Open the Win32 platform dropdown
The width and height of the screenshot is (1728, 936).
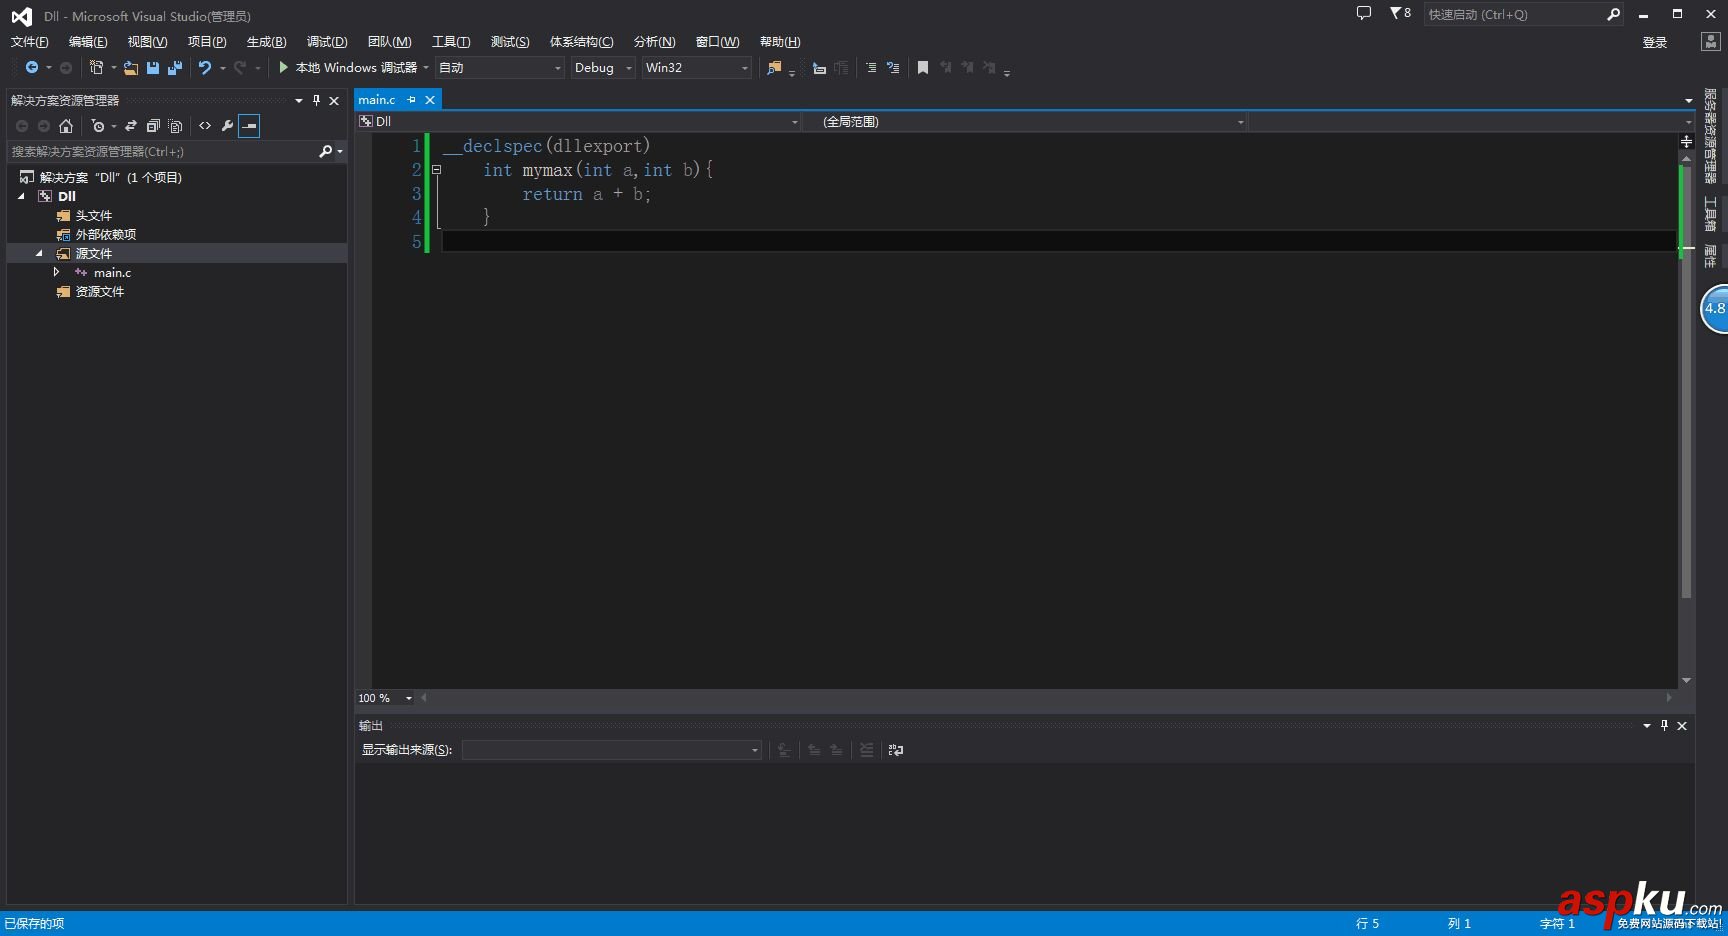[x=695, y=67]
